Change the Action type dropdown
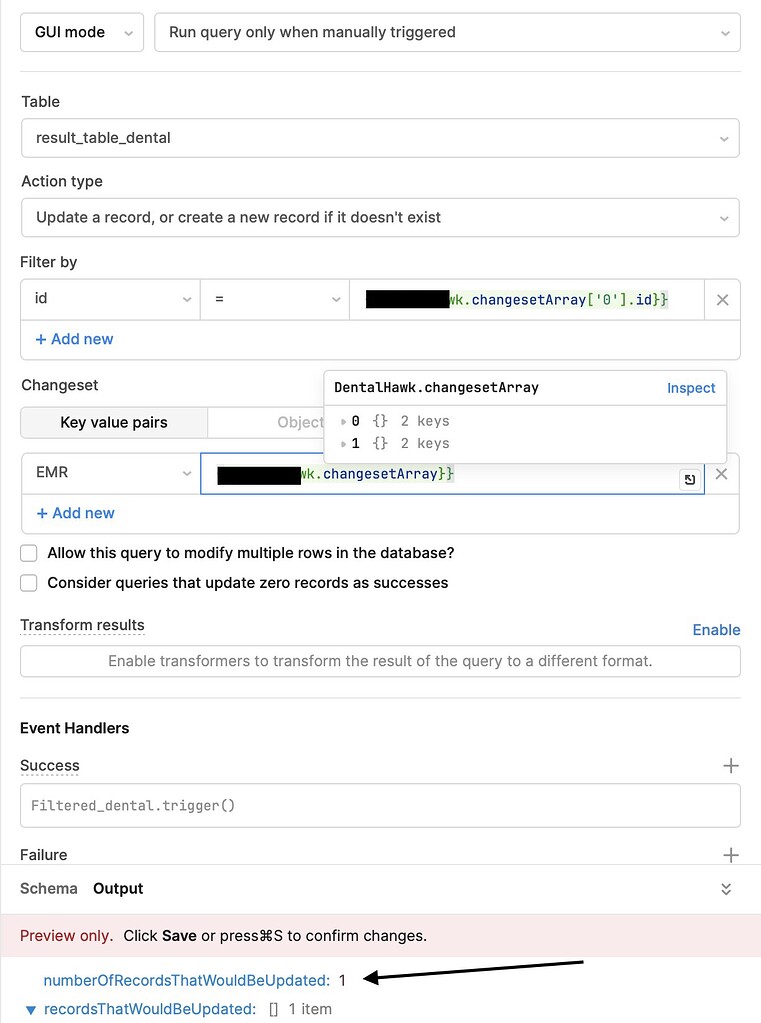761x1023 pixels. pos(380,218)
